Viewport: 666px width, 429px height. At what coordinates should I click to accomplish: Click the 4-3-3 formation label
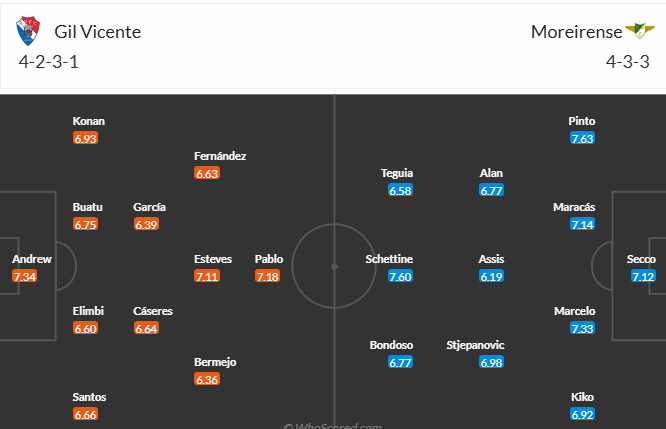coord(628,62)
